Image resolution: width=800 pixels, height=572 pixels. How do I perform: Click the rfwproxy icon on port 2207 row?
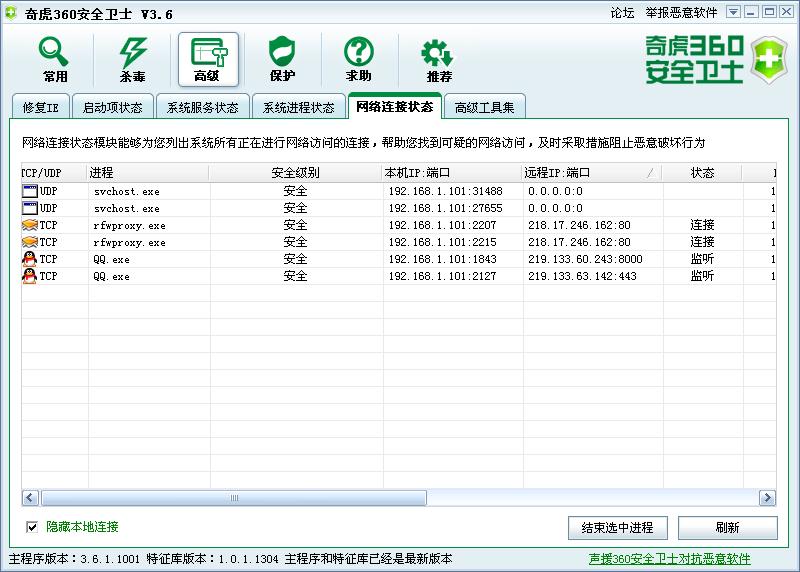pyautogui.click(x=30, y=225)
